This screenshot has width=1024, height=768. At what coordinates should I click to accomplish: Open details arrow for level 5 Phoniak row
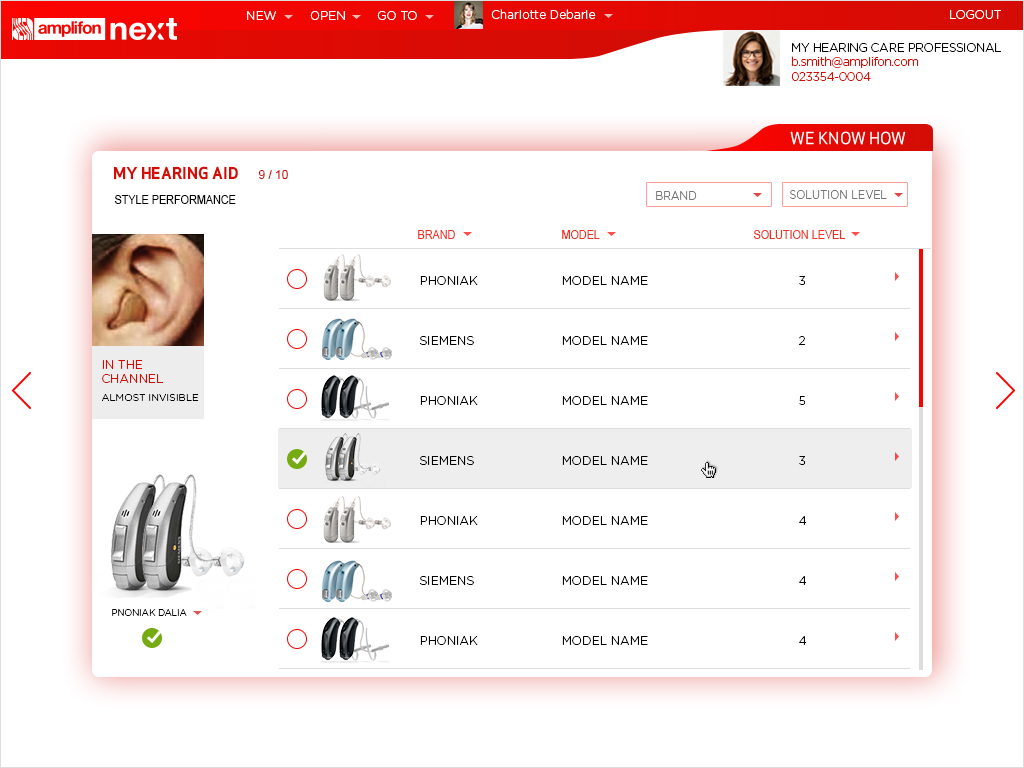(x=897, y=397)
